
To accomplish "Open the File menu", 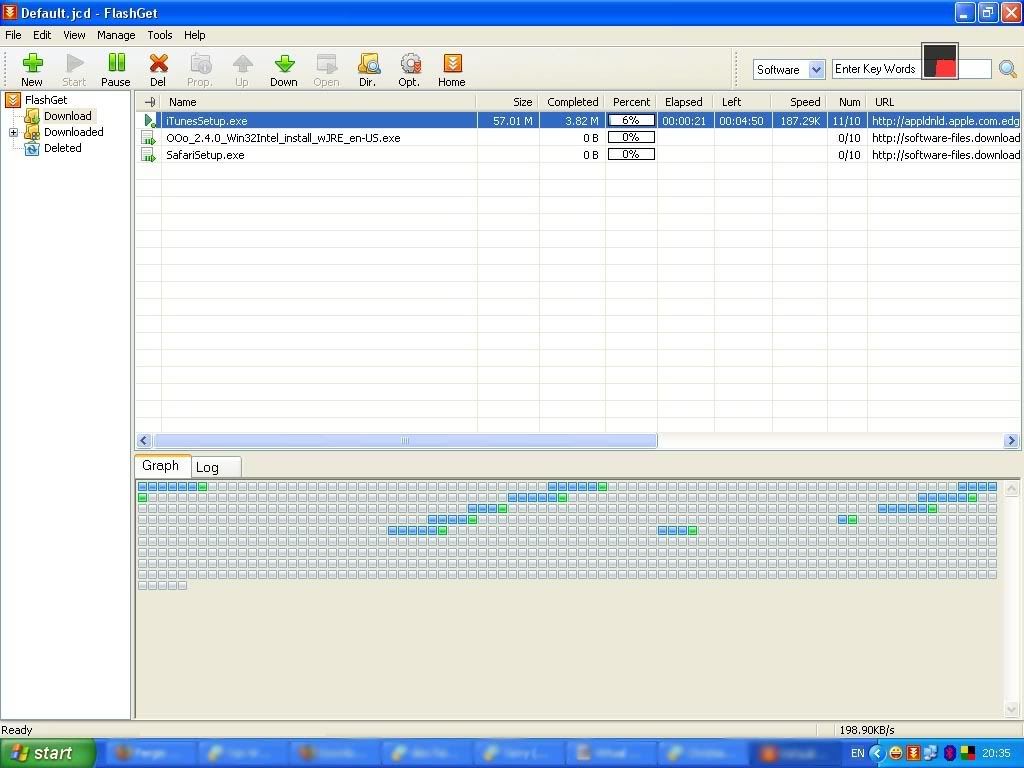I will tap(13, 35).
